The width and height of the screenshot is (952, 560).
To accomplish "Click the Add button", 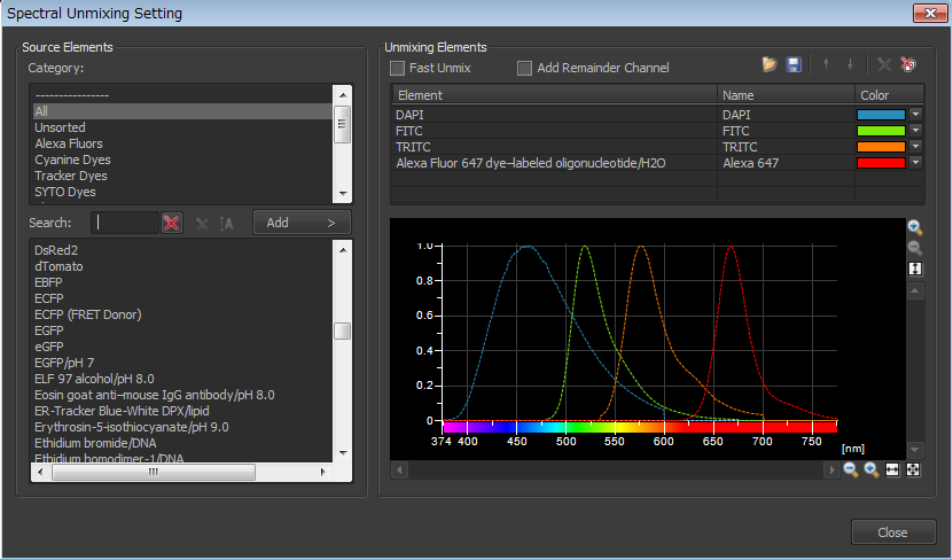I will pos(302,223).
